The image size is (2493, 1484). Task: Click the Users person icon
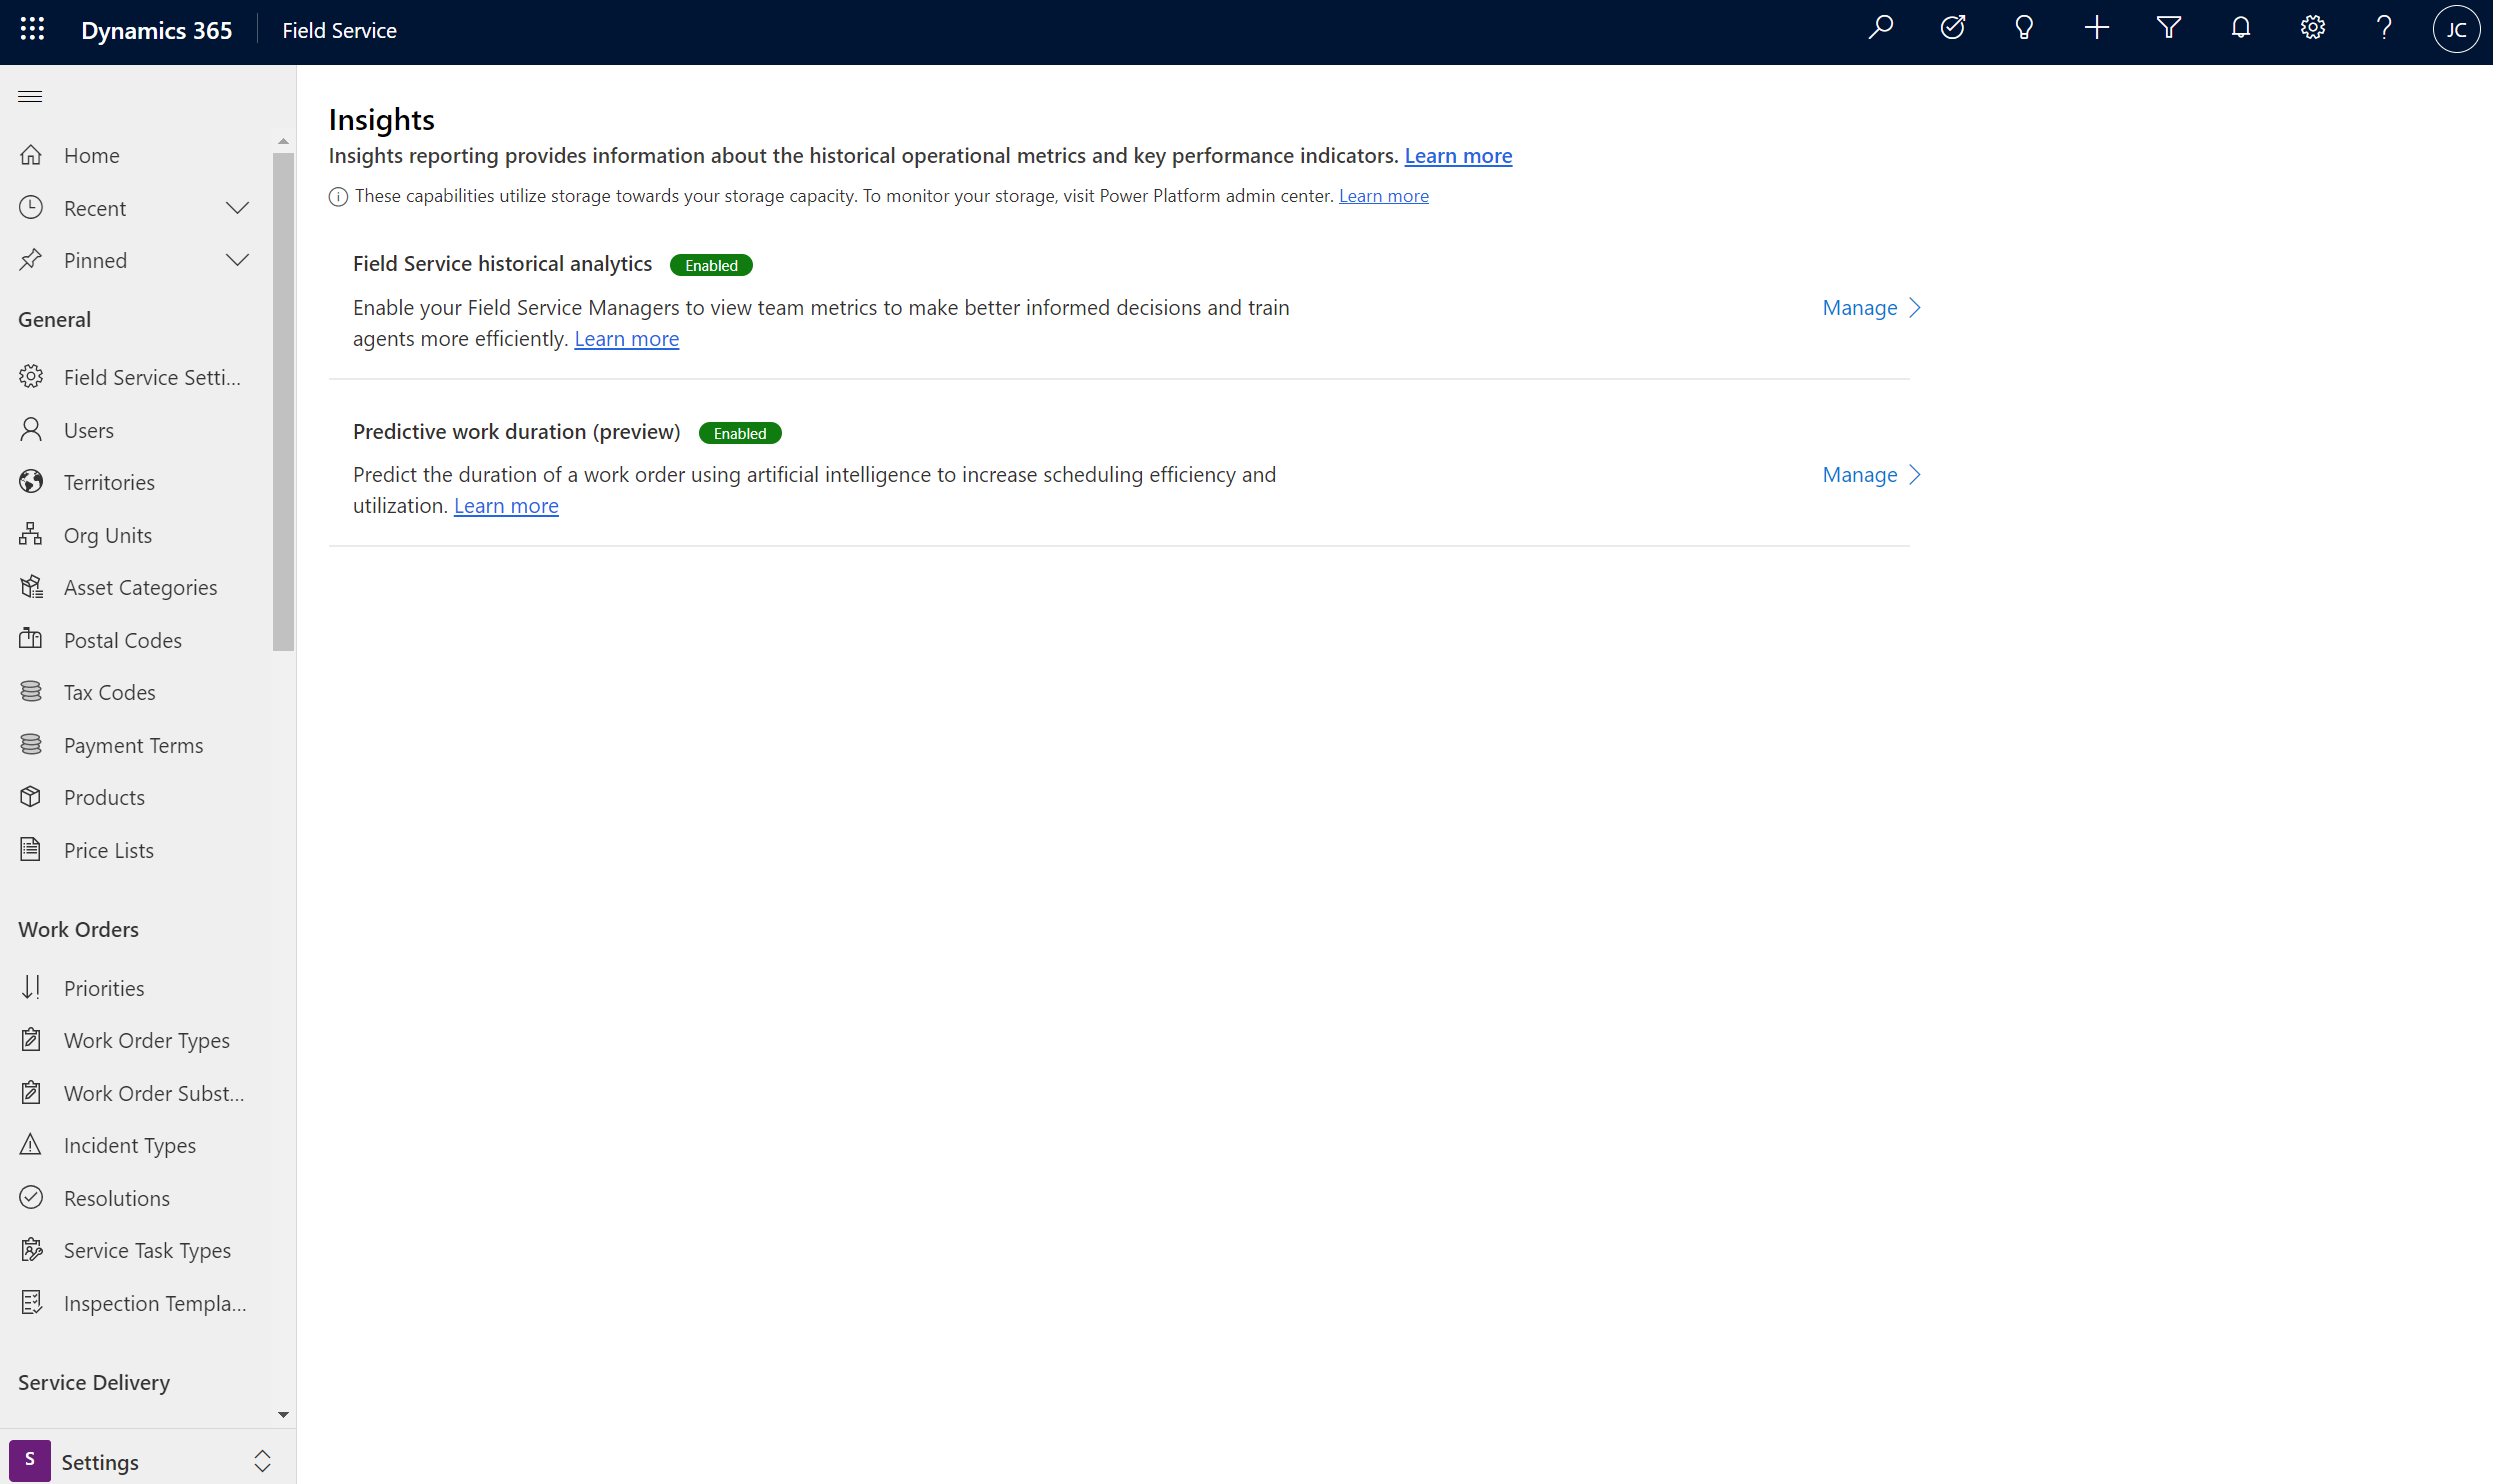click(x=31, y=430)
